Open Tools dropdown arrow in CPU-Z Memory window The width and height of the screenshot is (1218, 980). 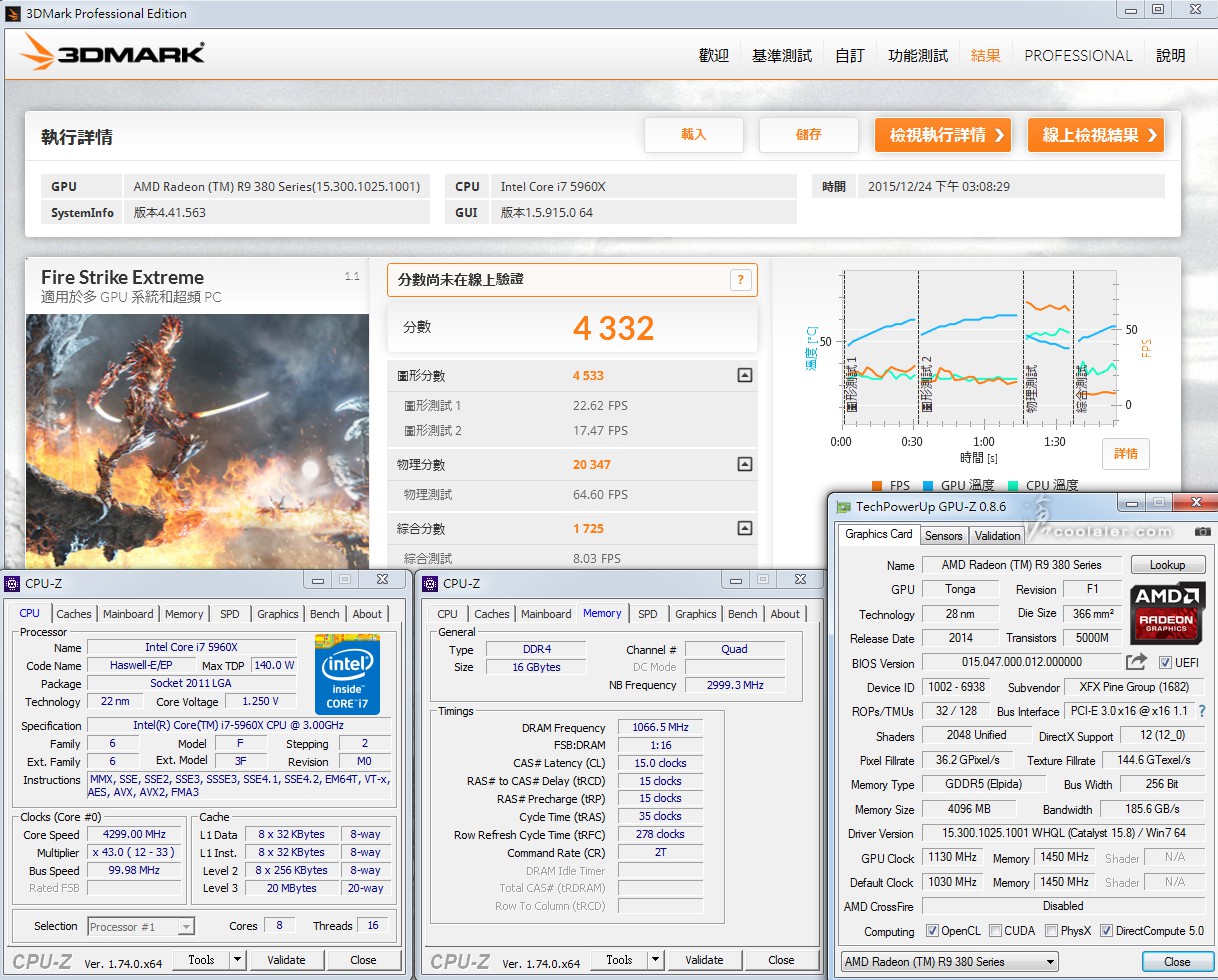click(x=655, y=960)
